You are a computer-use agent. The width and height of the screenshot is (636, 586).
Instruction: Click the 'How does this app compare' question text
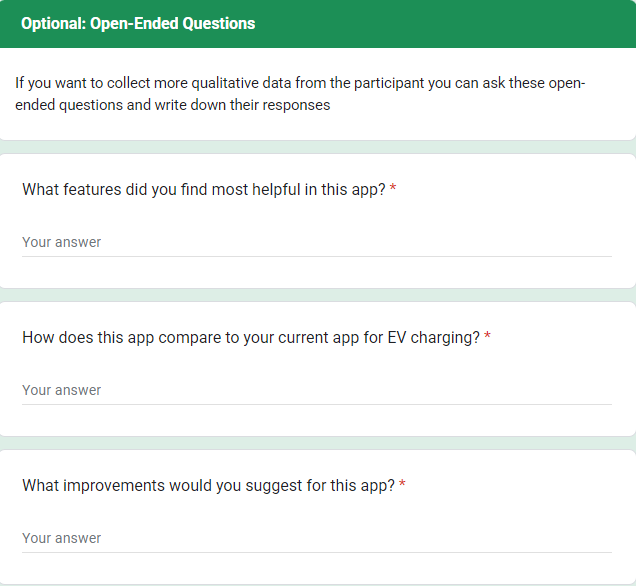[250, 338]
